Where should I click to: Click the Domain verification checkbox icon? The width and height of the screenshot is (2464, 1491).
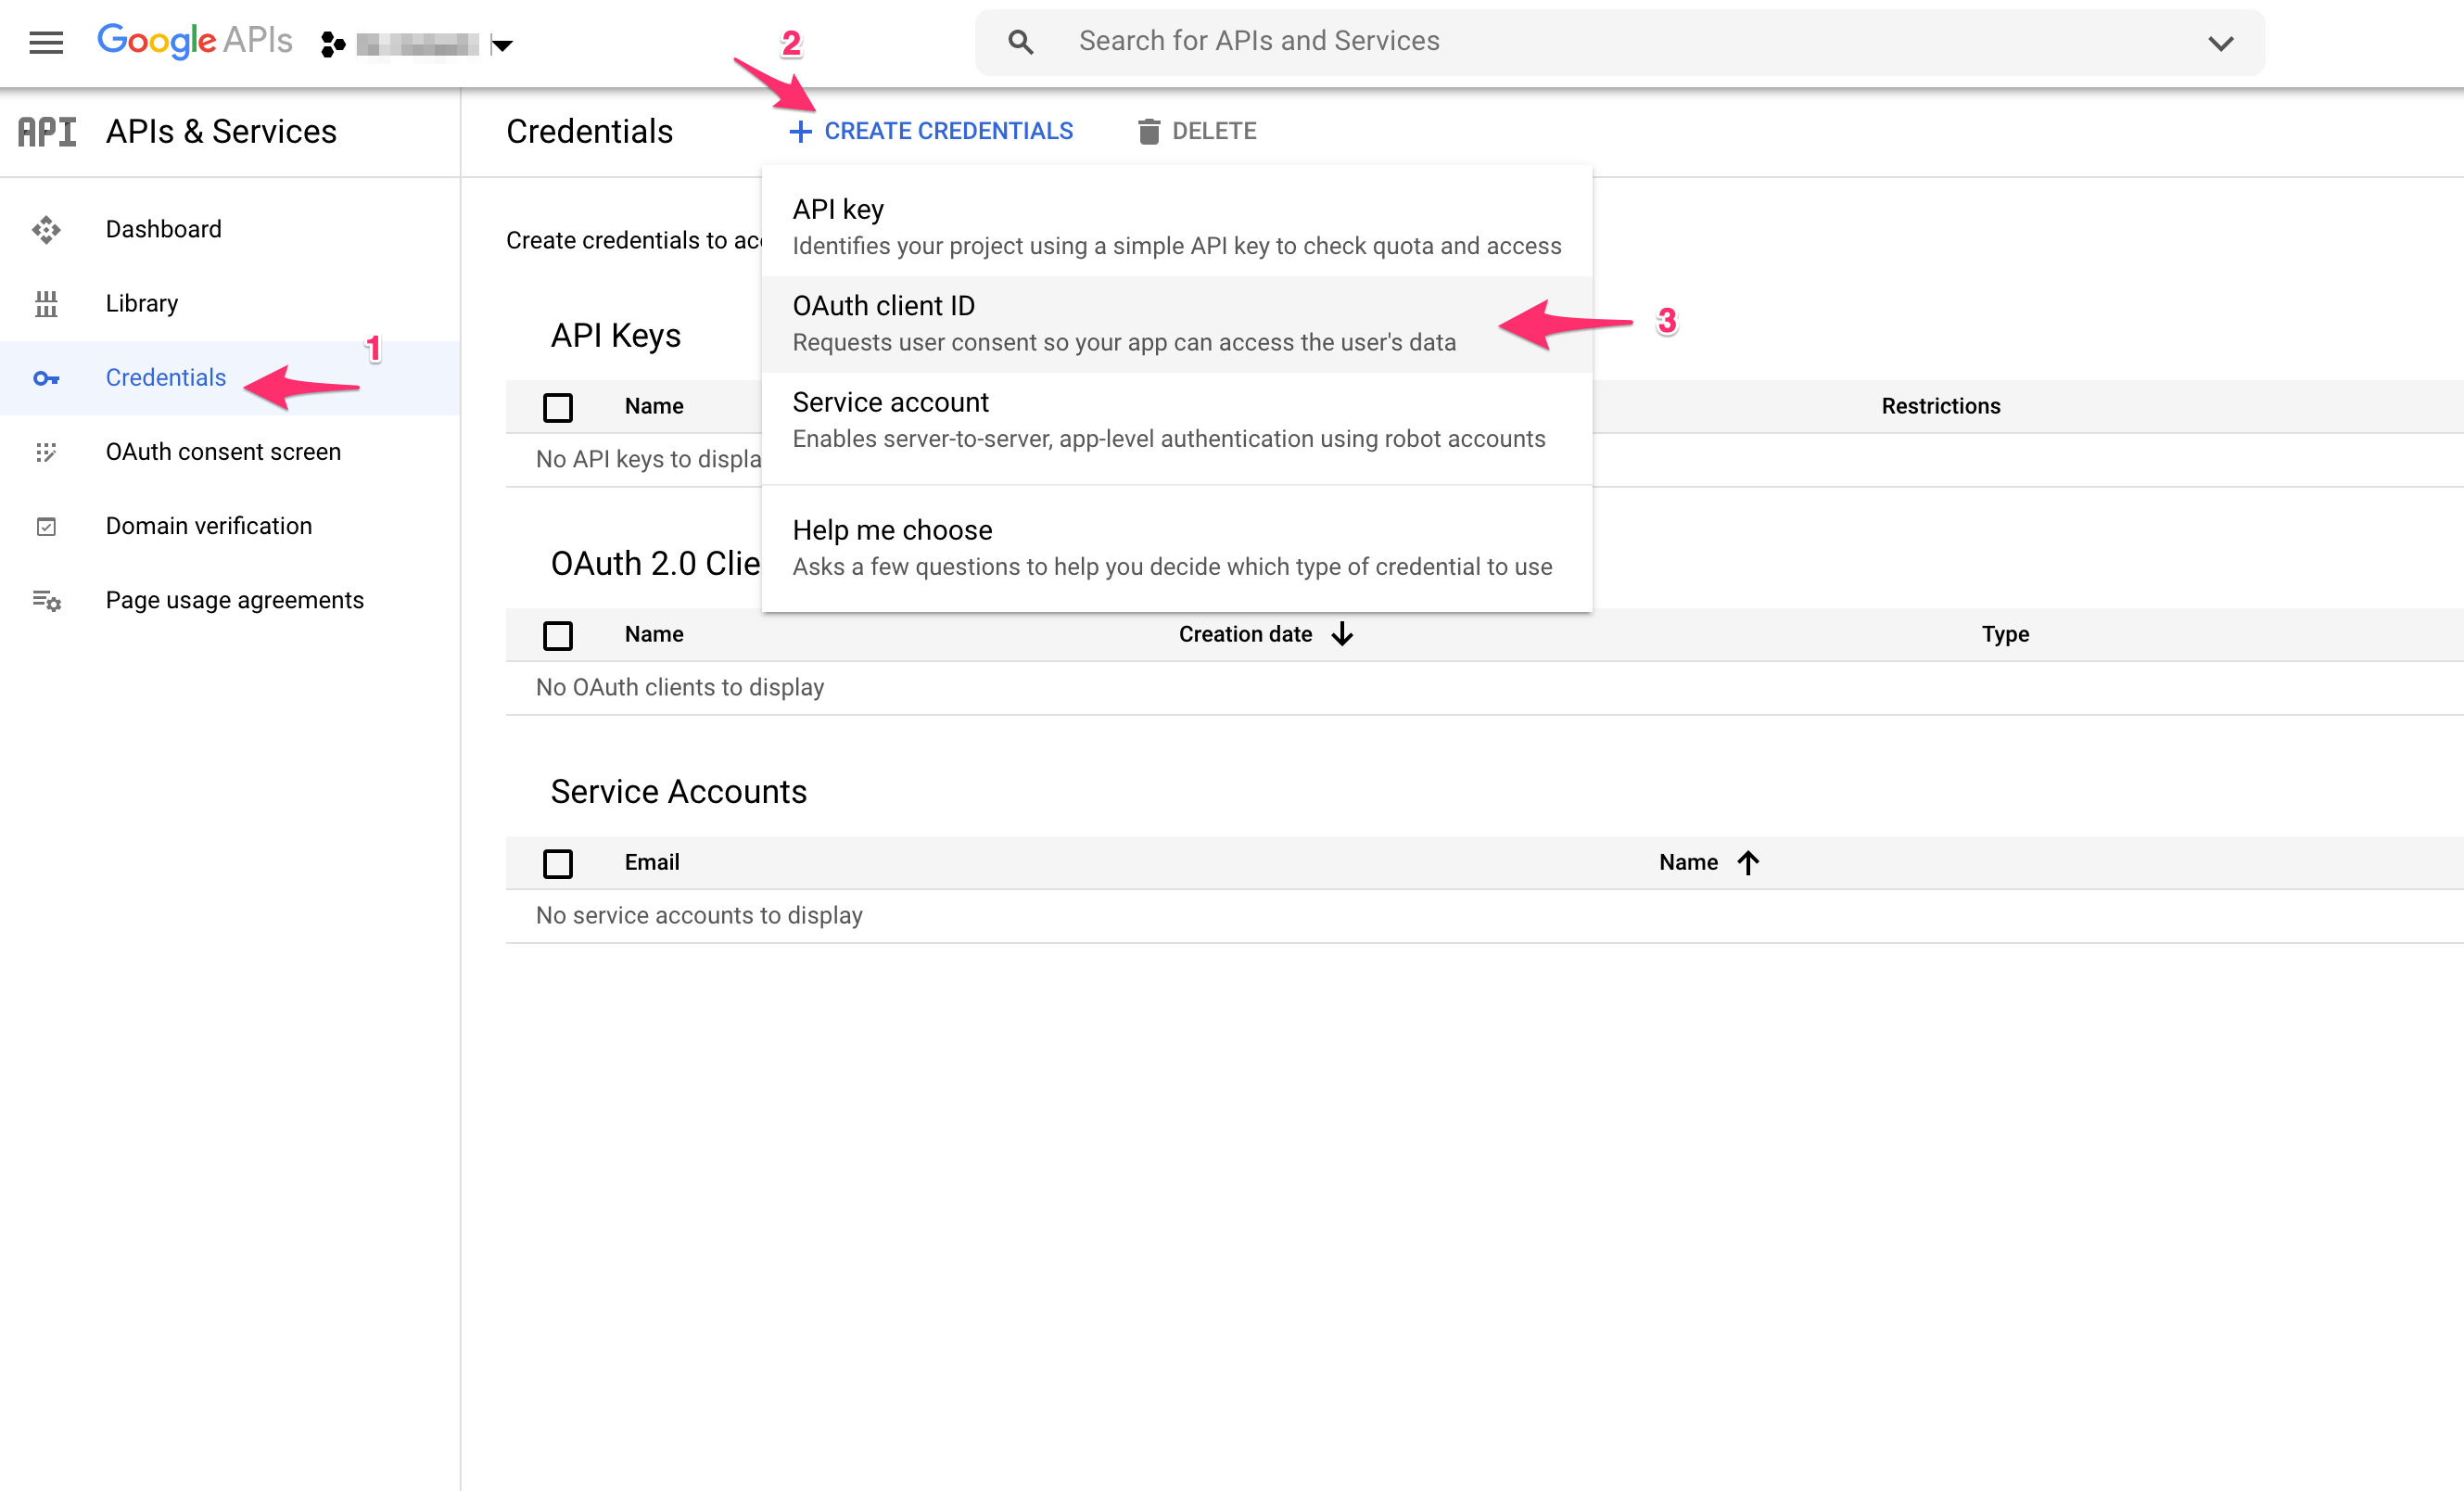point(46,526)
